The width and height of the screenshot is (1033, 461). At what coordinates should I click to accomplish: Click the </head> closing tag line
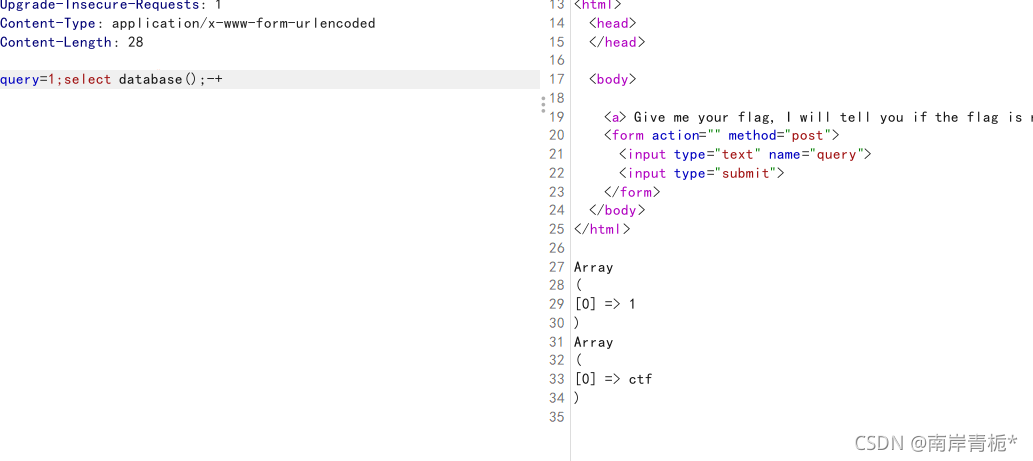(617, 42)
